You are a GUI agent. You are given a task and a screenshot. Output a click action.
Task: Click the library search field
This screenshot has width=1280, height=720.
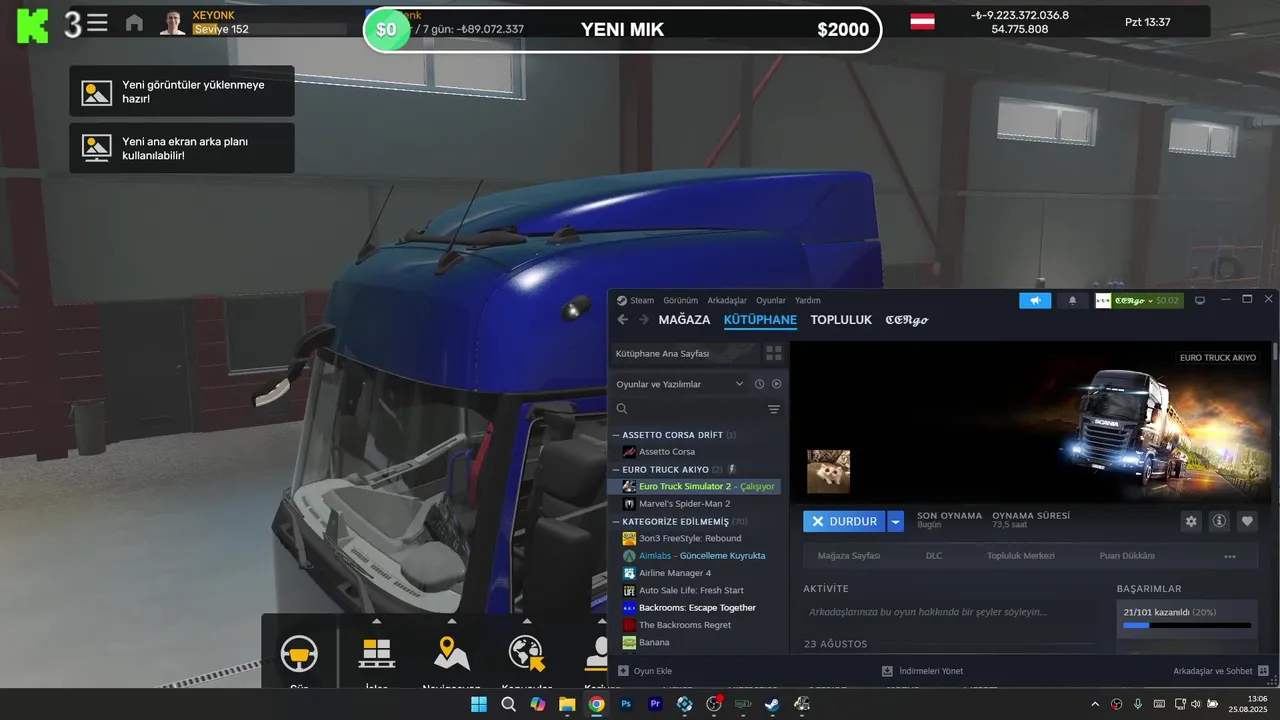coord(687,409)
